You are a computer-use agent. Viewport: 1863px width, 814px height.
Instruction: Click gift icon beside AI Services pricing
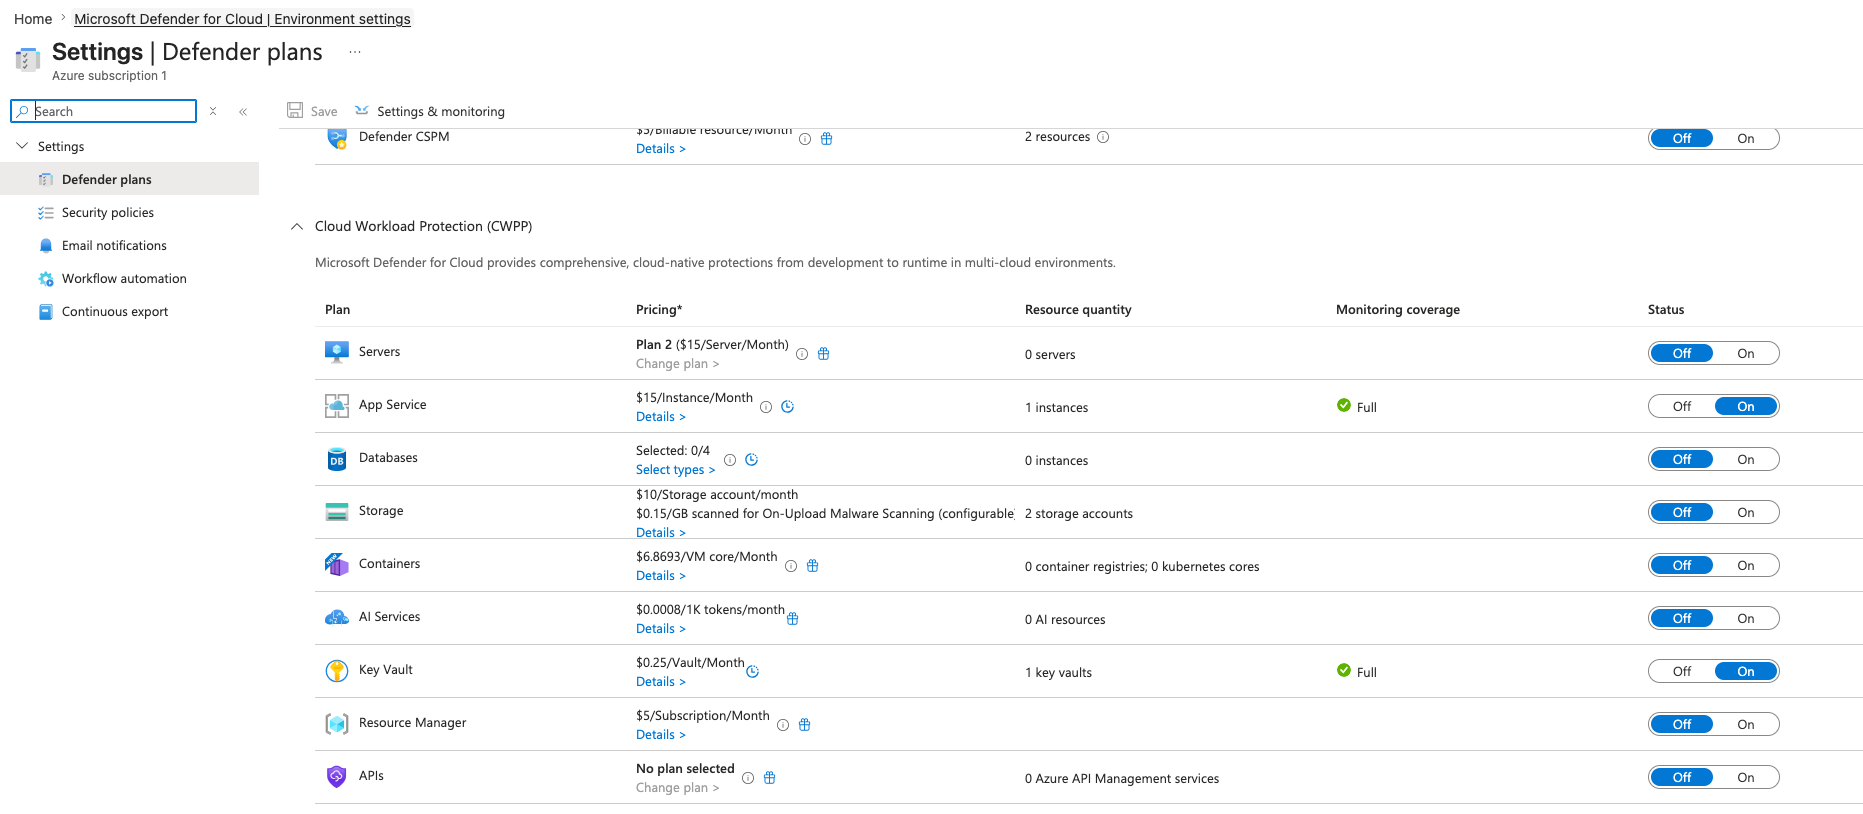coord(793,619)
